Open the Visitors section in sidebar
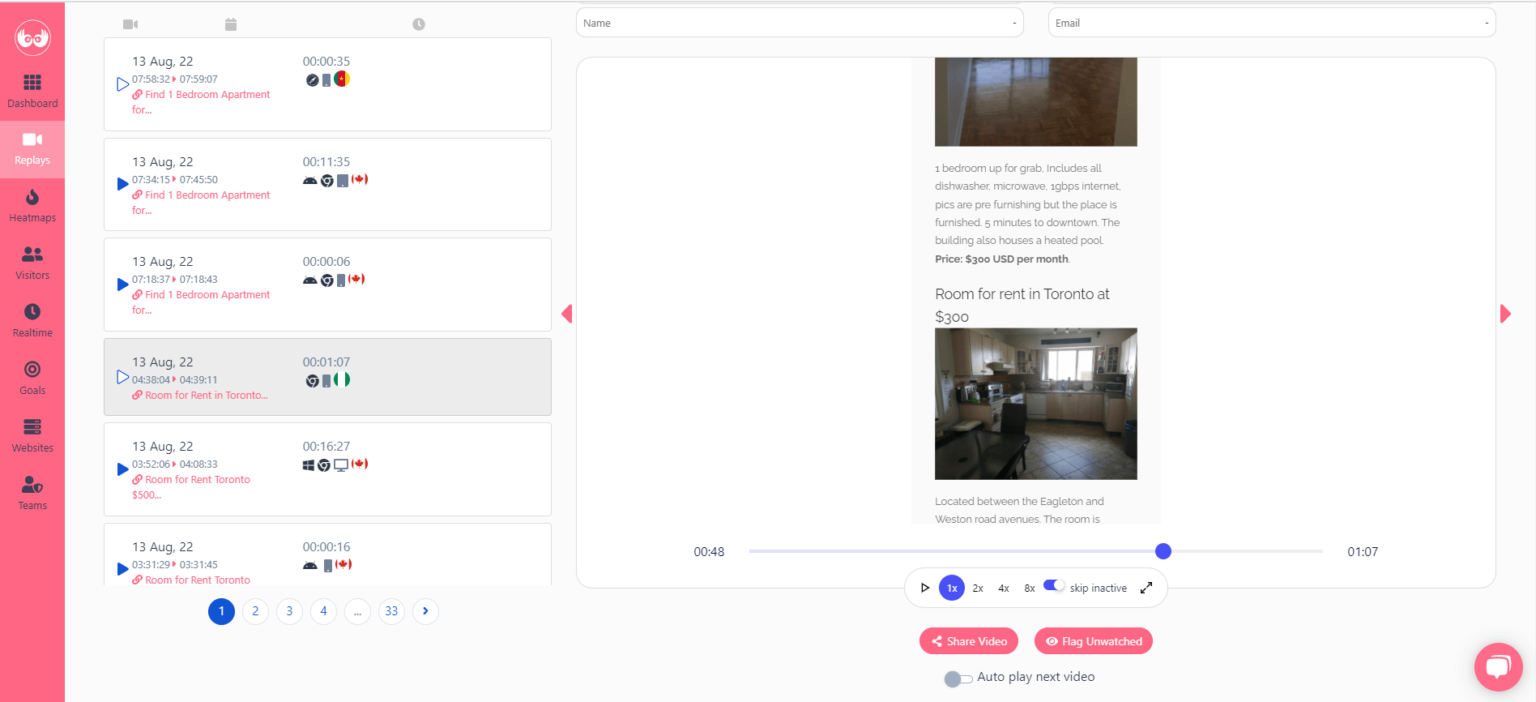1536x702 pixels. tap(32, 255)
